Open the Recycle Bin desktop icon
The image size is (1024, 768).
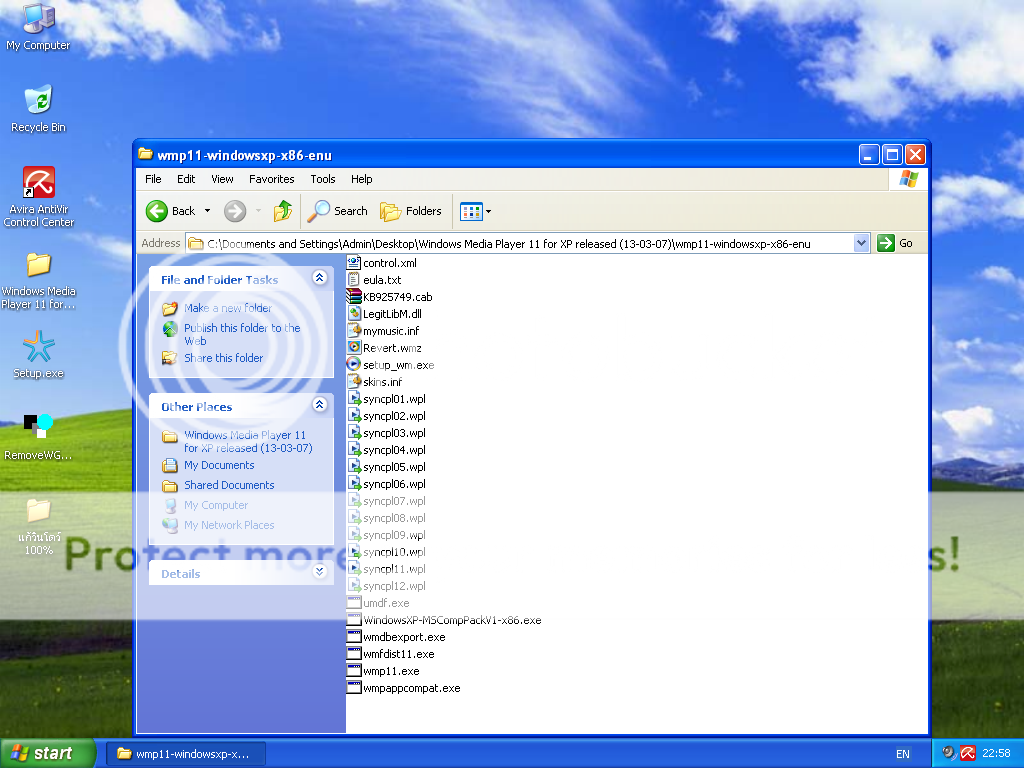38,108
